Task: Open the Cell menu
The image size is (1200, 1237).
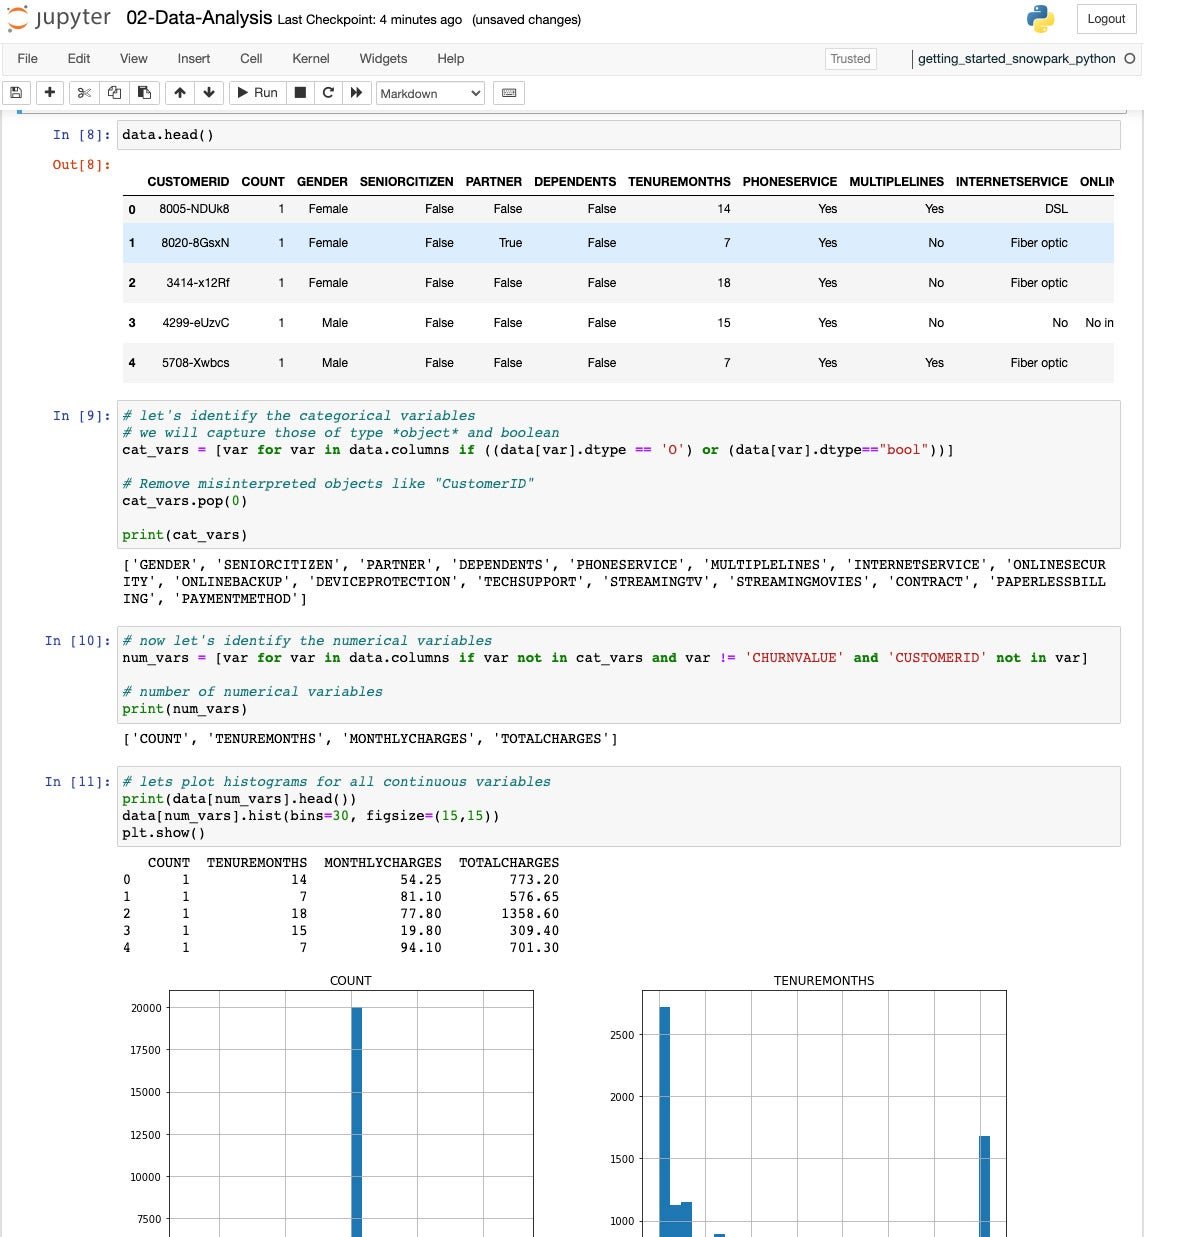Action: [x=251, y=59]
